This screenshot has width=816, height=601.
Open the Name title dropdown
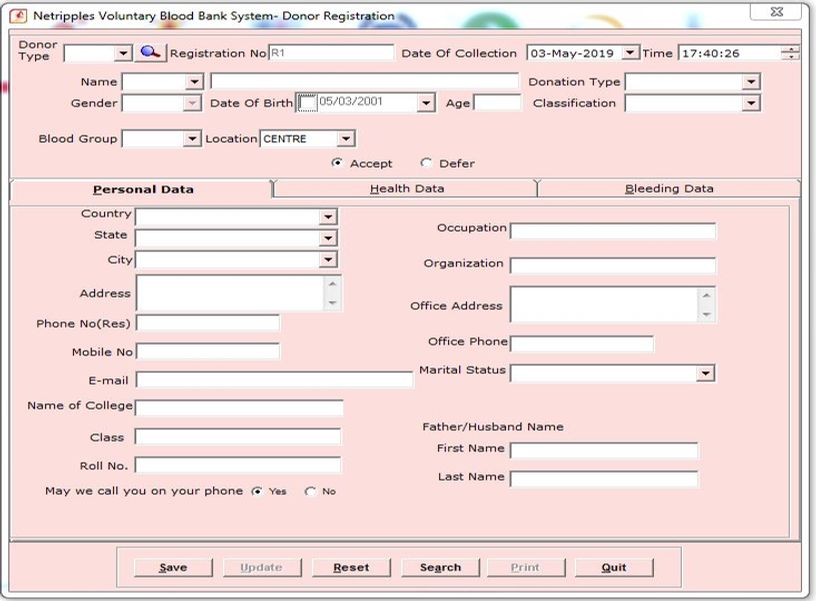pos(194,82)
